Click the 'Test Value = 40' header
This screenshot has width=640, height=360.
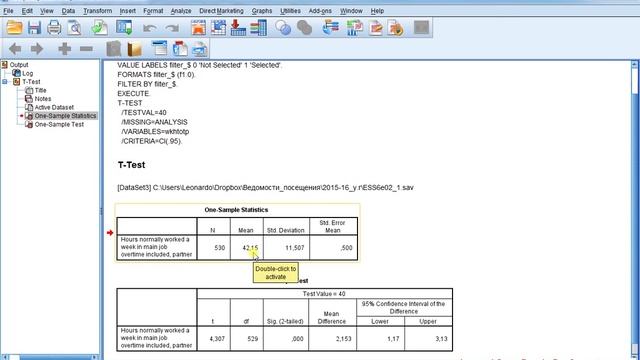point(324,294)
